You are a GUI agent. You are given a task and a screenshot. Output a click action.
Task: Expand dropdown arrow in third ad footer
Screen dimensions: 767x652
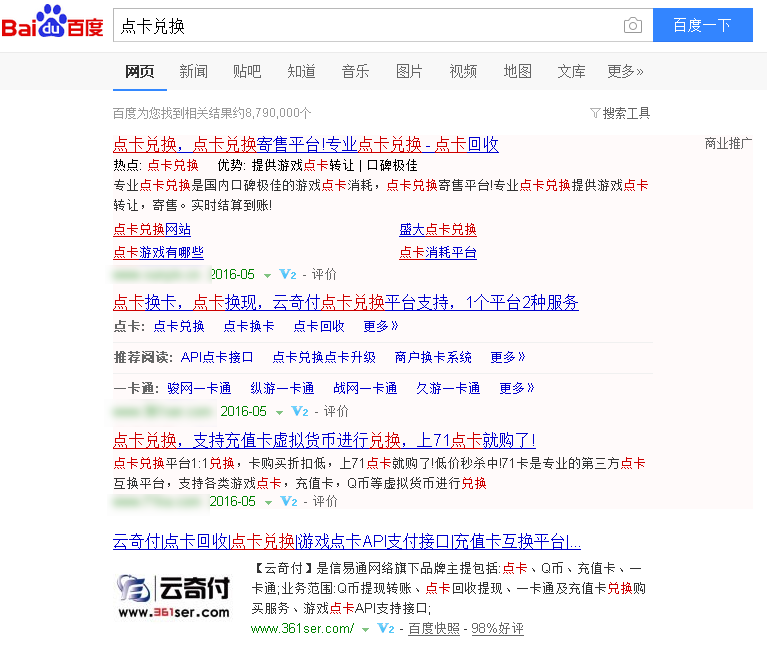tap(268, 503)
